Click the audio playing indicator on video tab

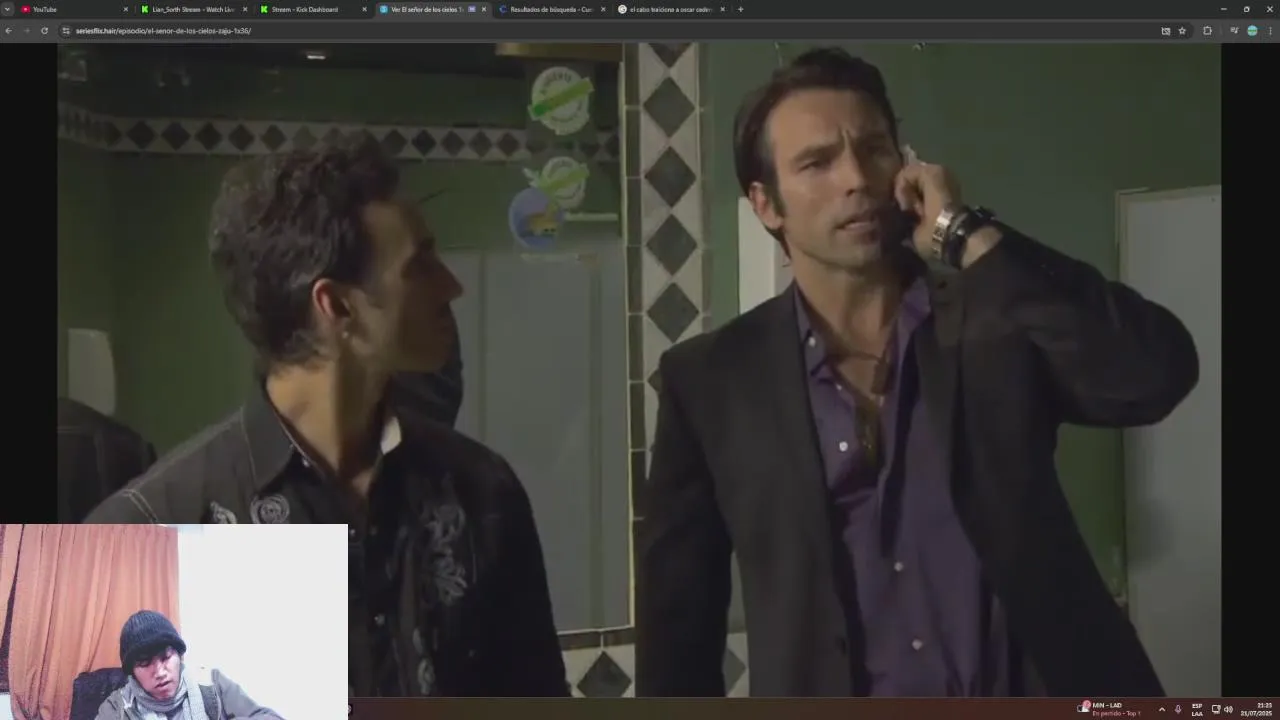pyautogui.click(x=472, y=9)
